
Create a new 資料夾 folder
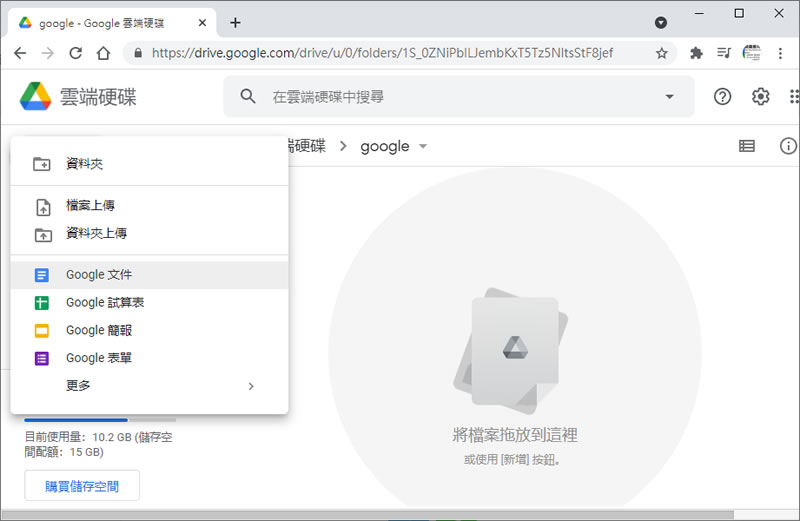(149, 164)
